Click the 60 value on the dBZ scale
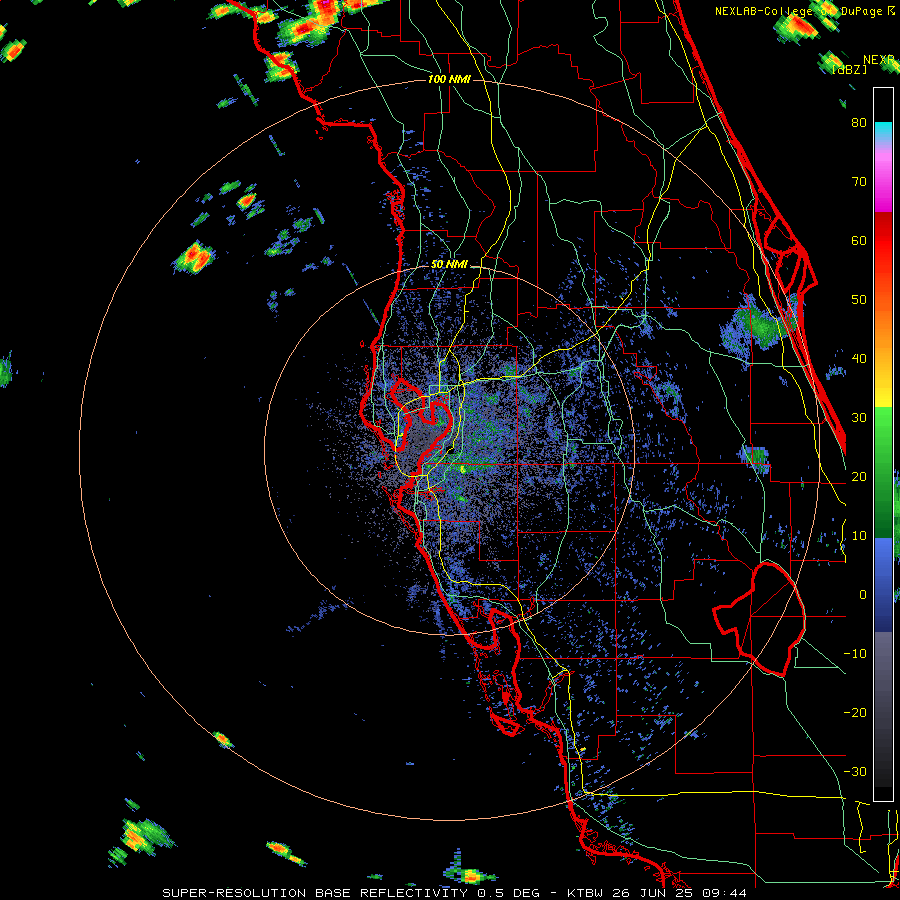Screen dimensions: 900x900 point(859,241)
